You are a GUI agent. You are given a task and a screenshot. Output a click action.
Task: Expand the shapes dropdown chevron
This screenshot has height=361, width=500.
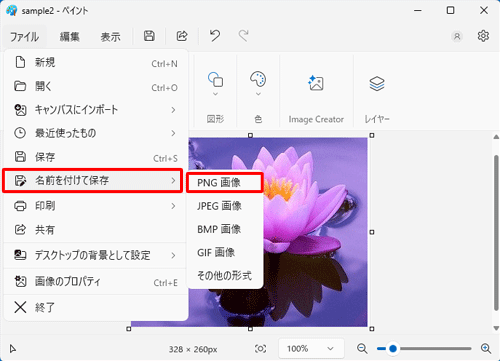click(x=215, y=94)
